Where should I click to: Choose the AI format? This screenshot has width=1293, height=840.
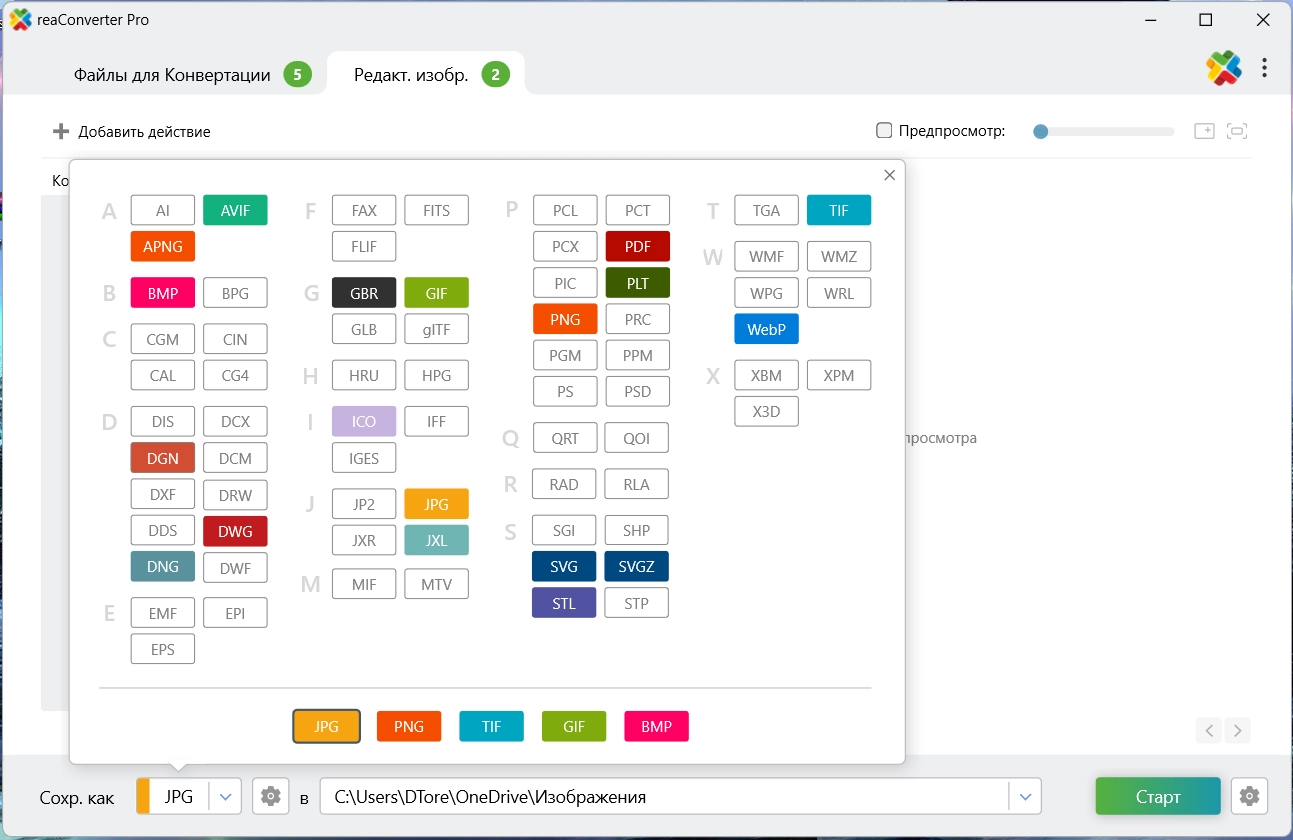tap(163, 210)
